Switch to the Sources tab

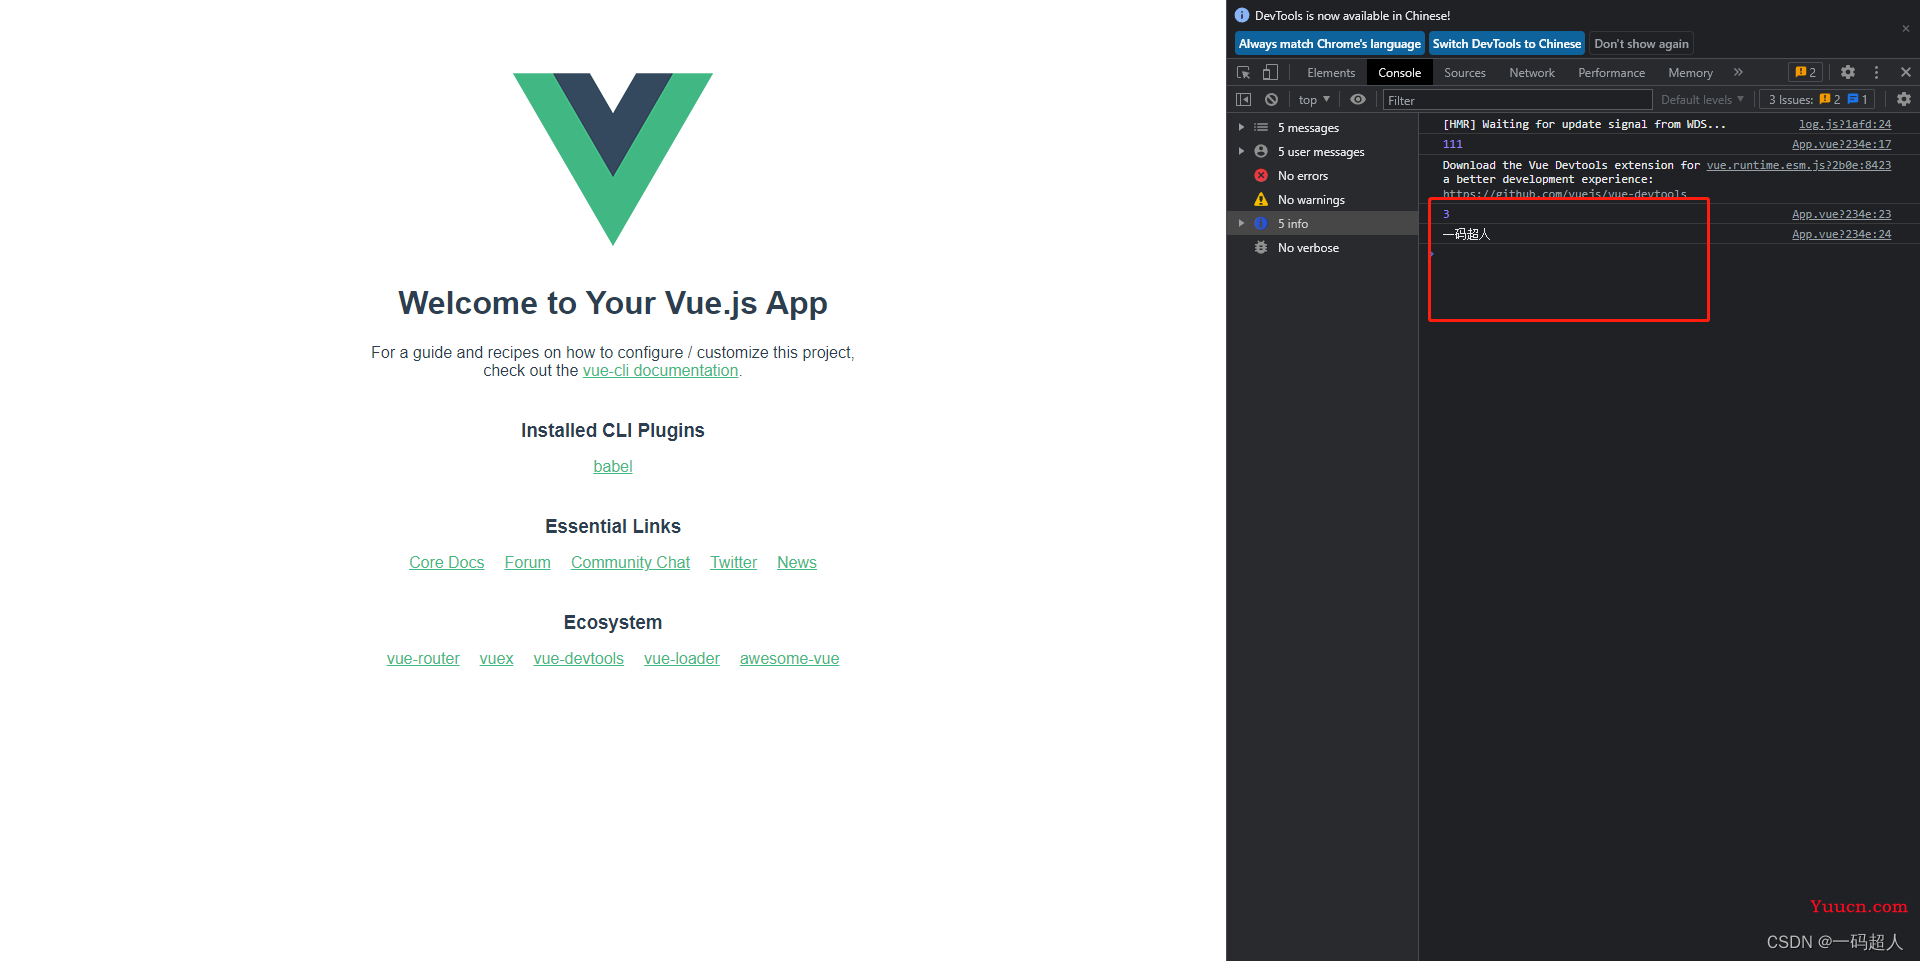[x=1464, y=72]
